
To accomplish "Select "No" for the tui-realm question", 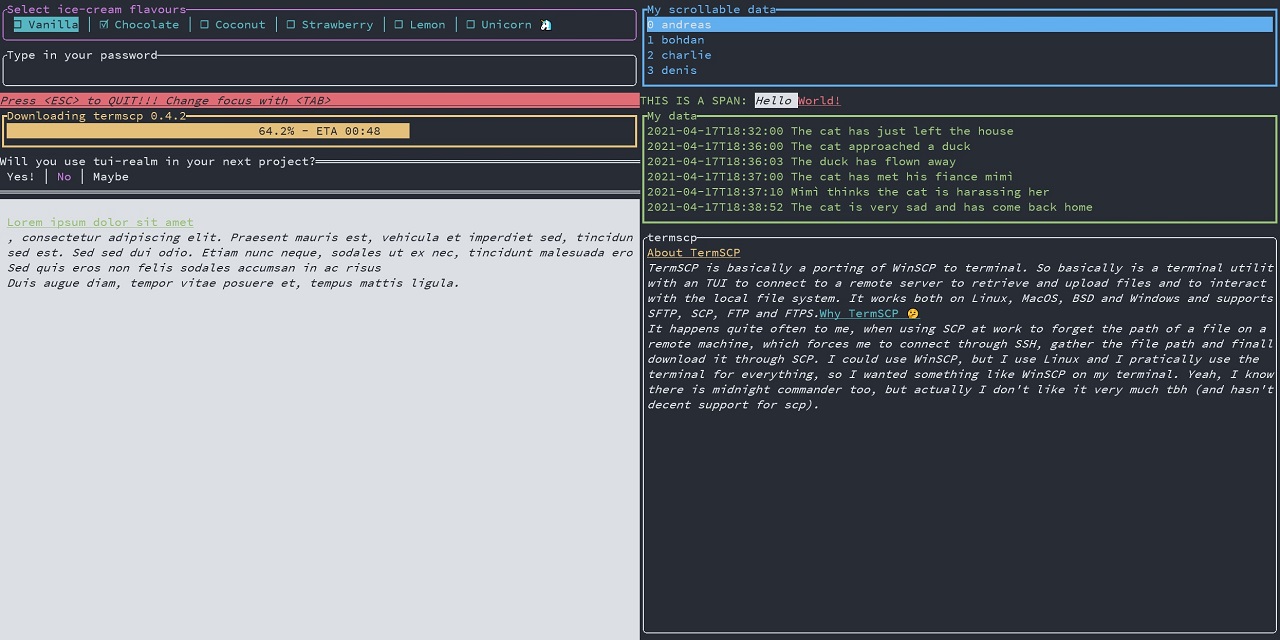I will [64, 177].
